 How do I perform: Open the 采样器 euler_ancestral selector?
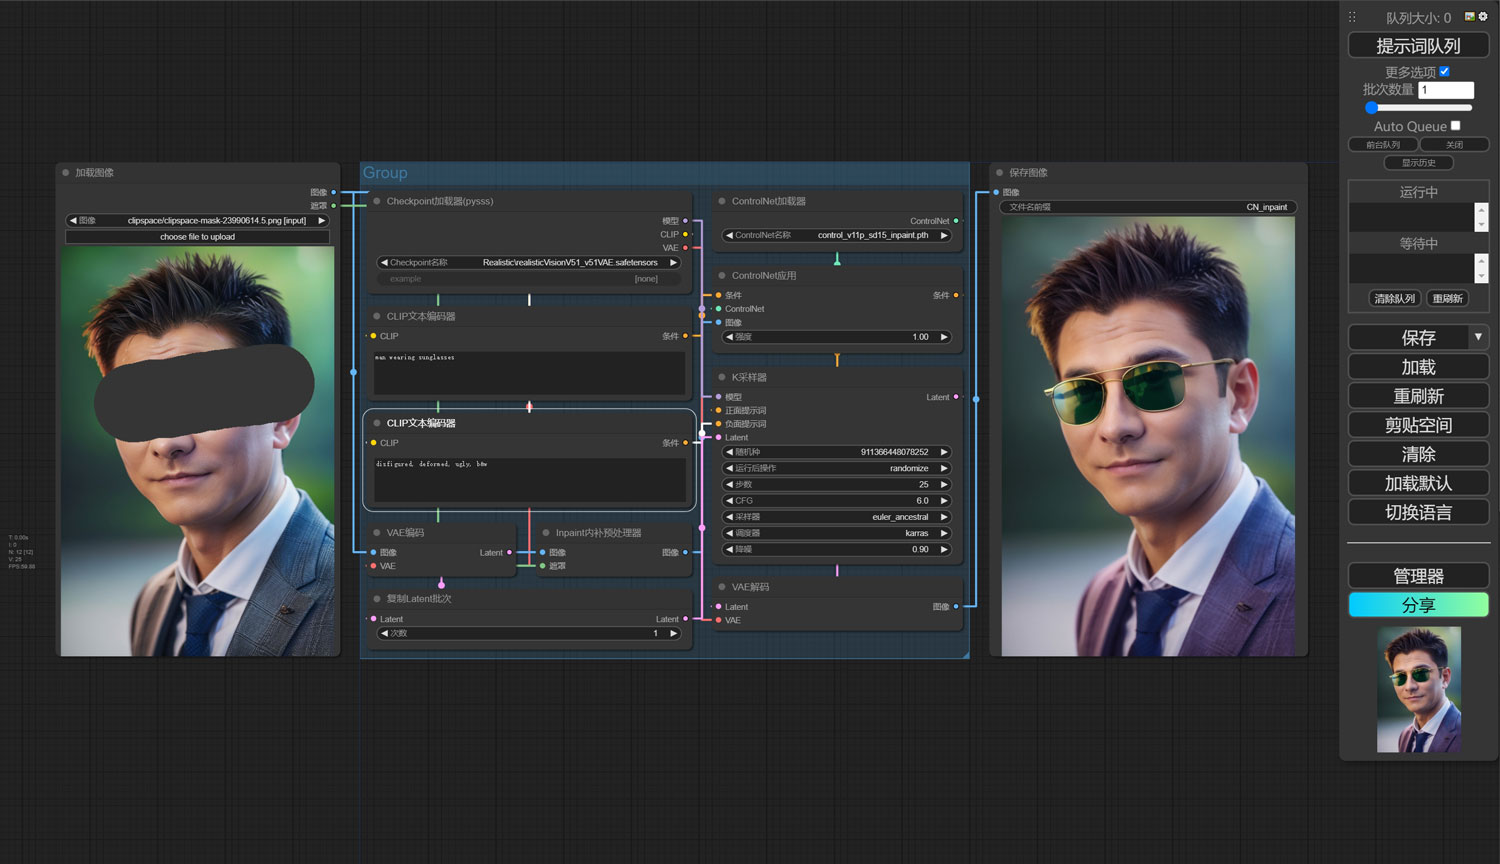click(836, 517)
